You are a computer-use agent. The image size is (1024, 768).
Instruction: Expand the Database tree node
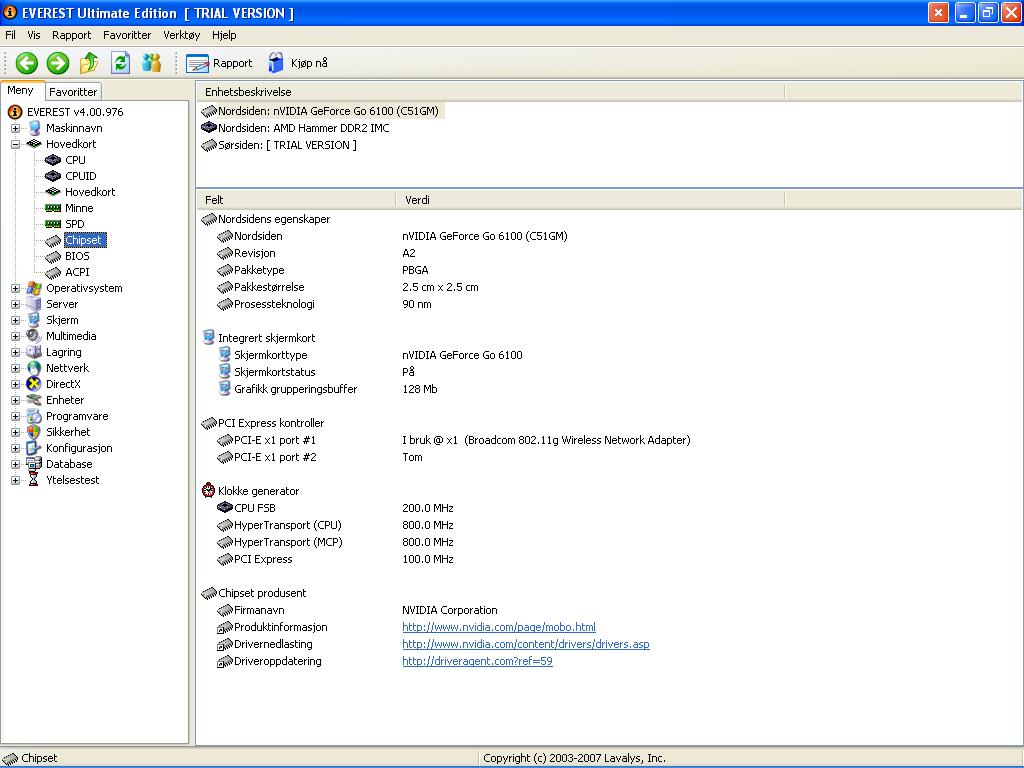click(x=15, y=464)
